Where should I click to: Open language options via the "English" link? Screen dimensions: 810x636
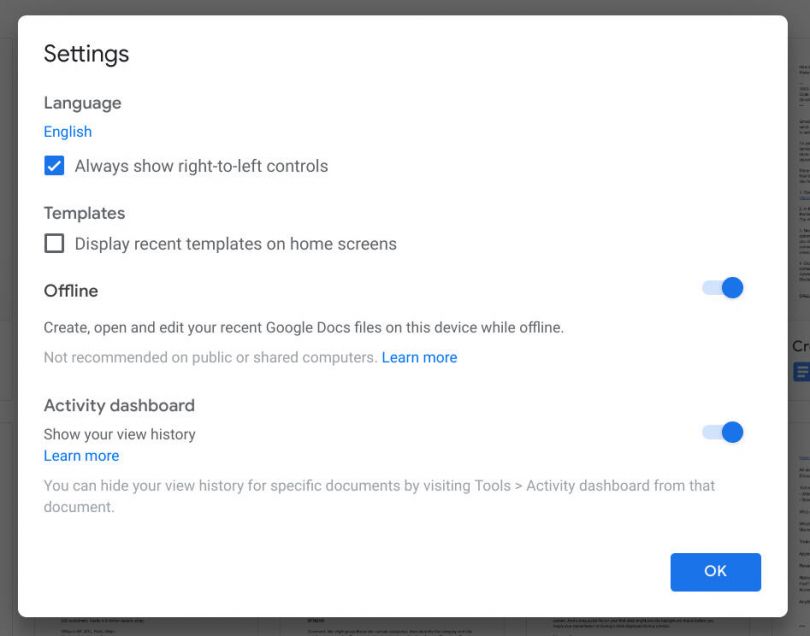[67, 131]
